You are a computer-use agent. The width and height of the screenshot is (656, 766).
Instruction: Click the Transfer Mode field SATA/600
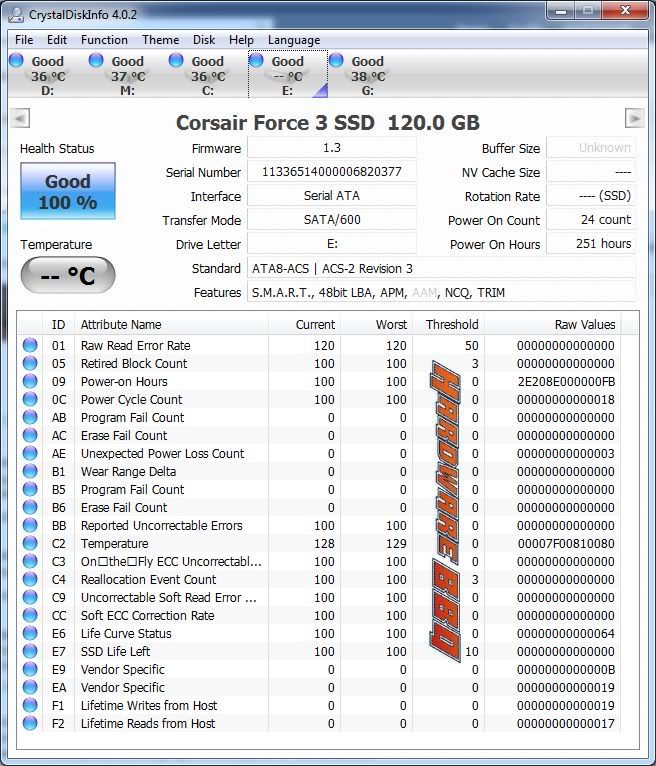click(x=332, y=219)
